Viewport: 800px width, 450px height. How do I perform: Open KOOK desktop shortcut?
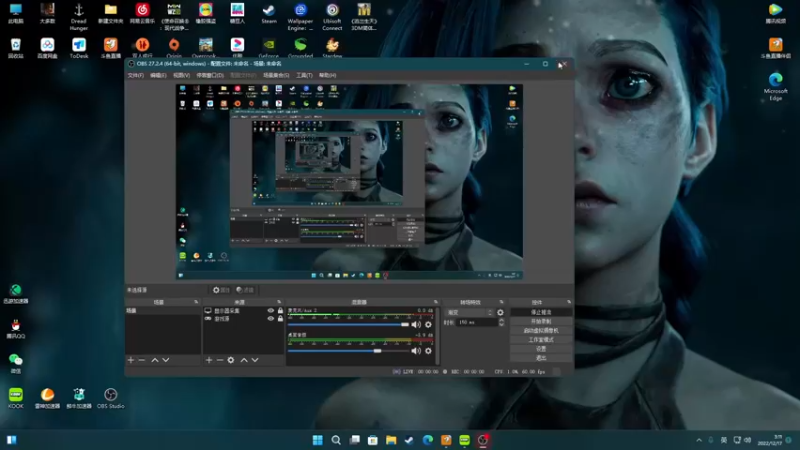point(16,398)
